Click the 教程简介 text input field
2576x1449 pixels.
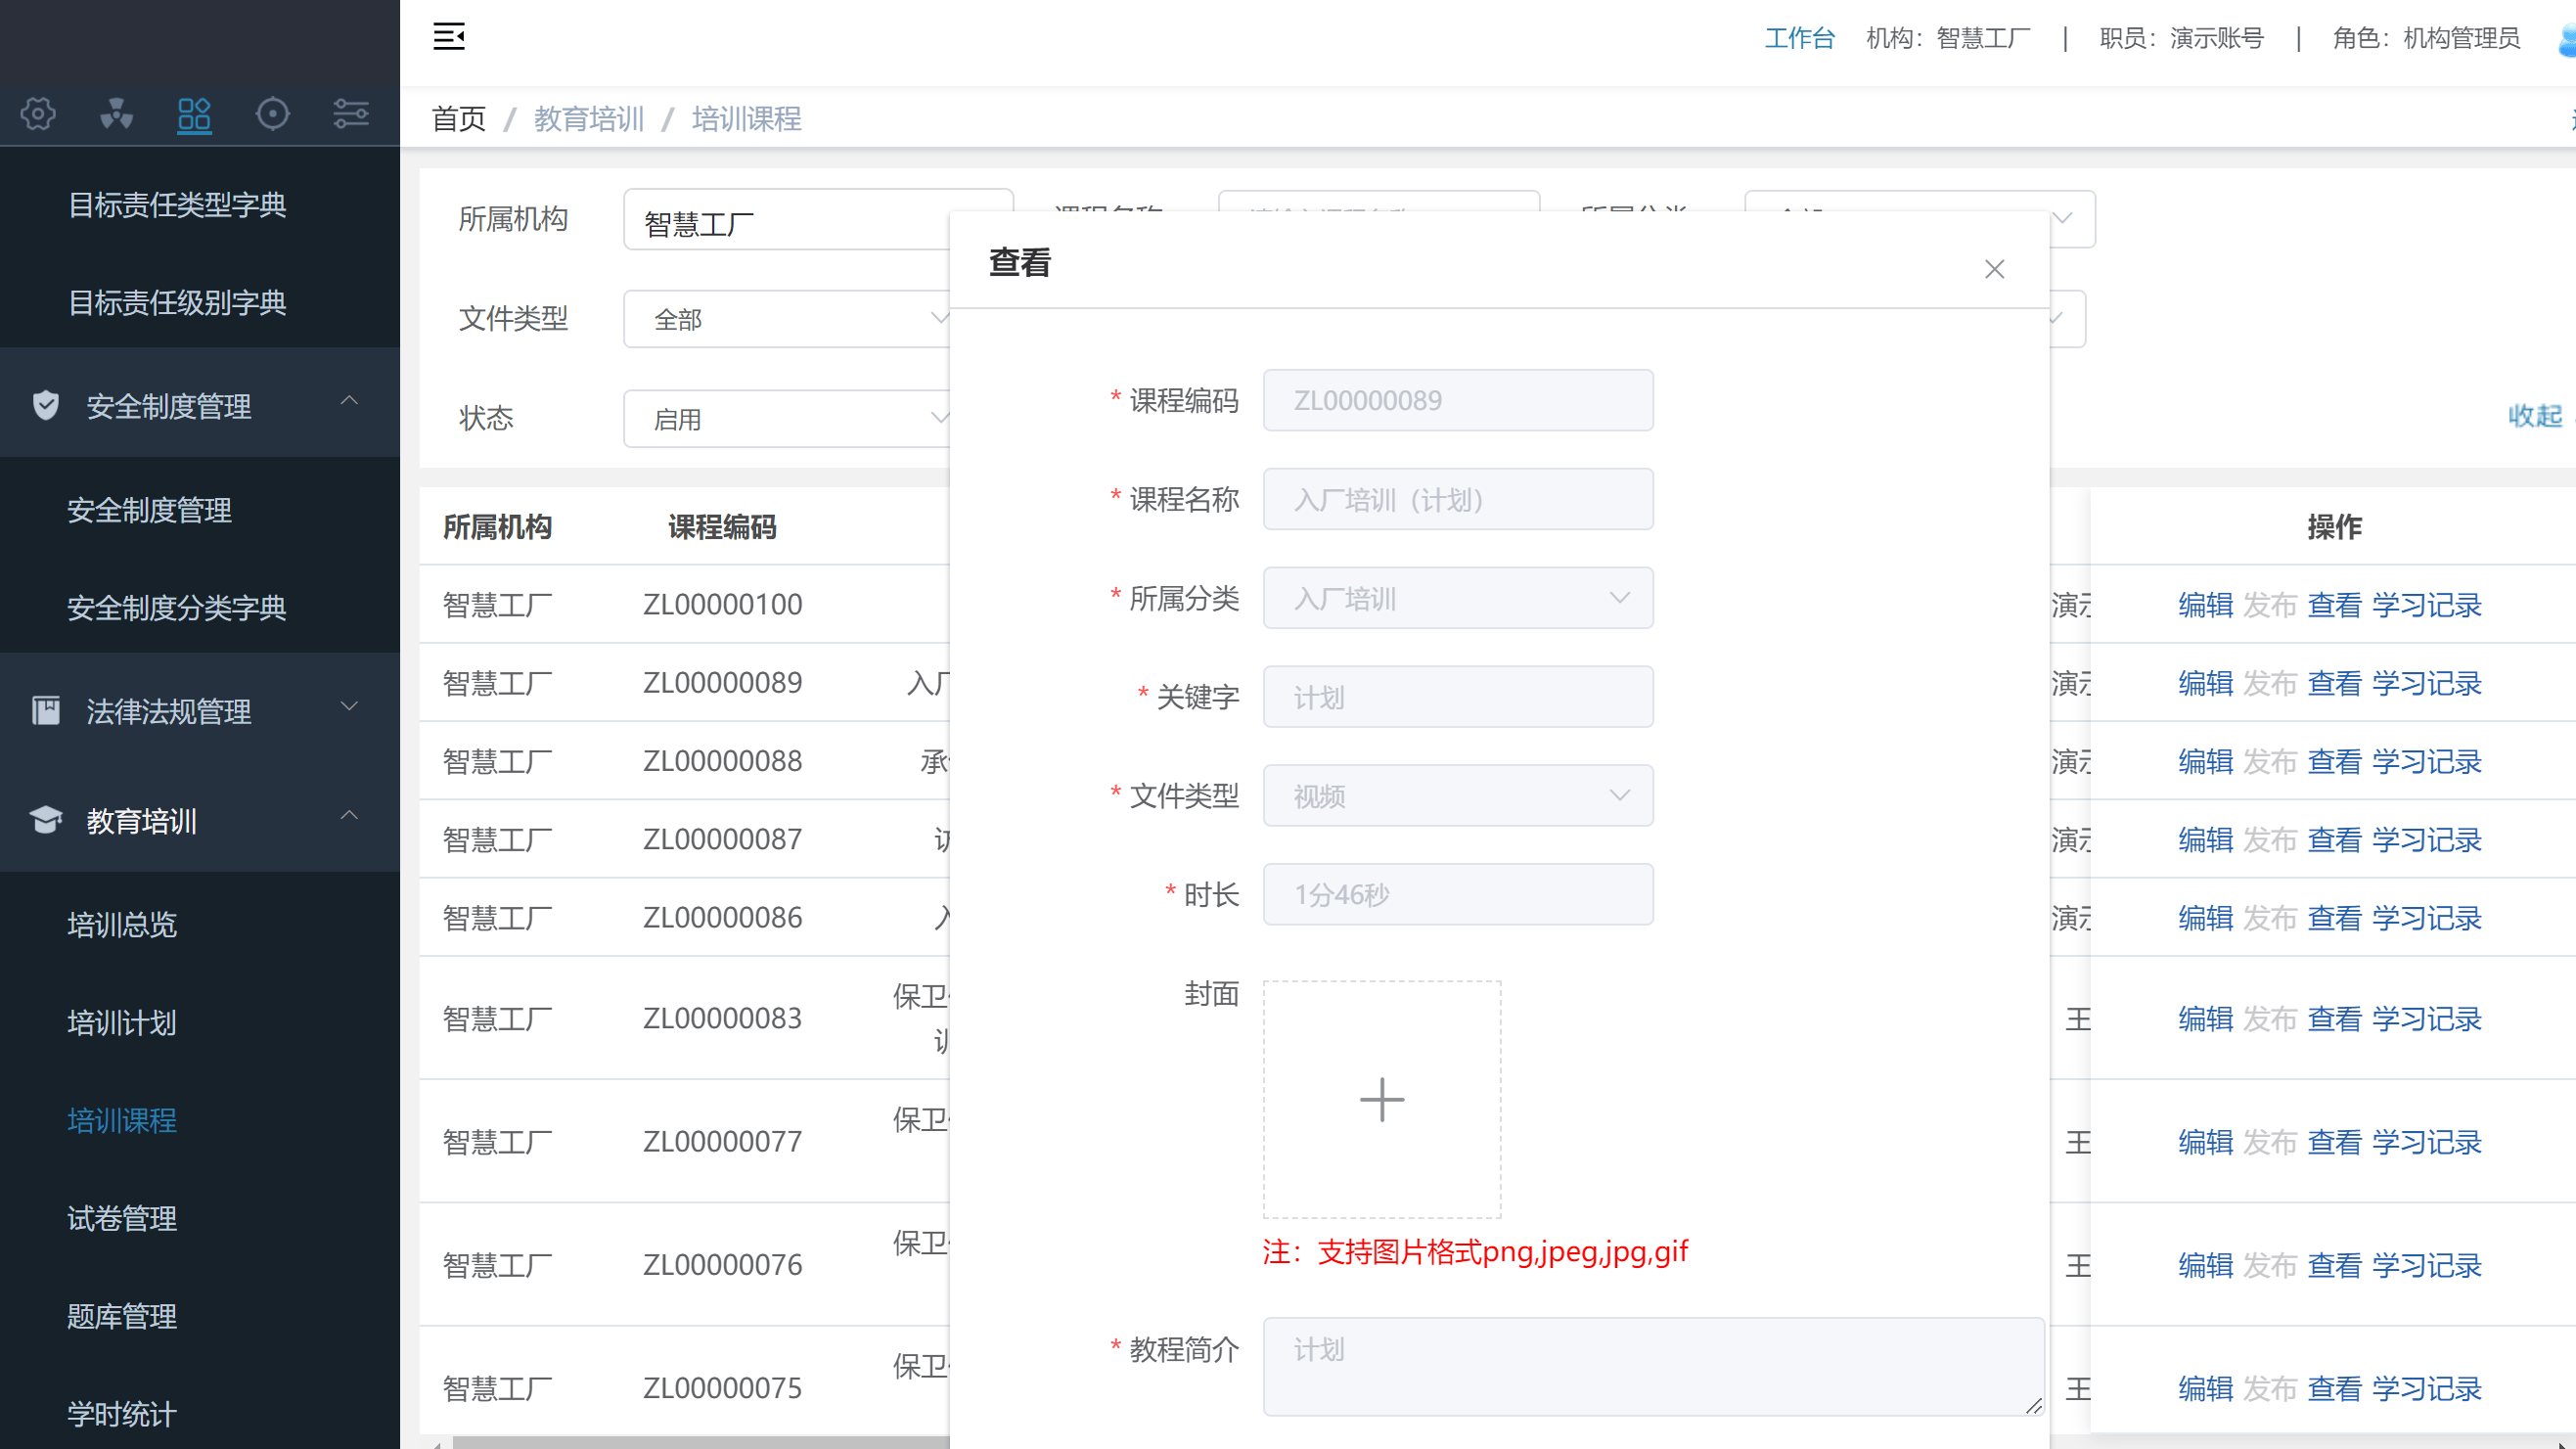[x=1650, y=1367]
